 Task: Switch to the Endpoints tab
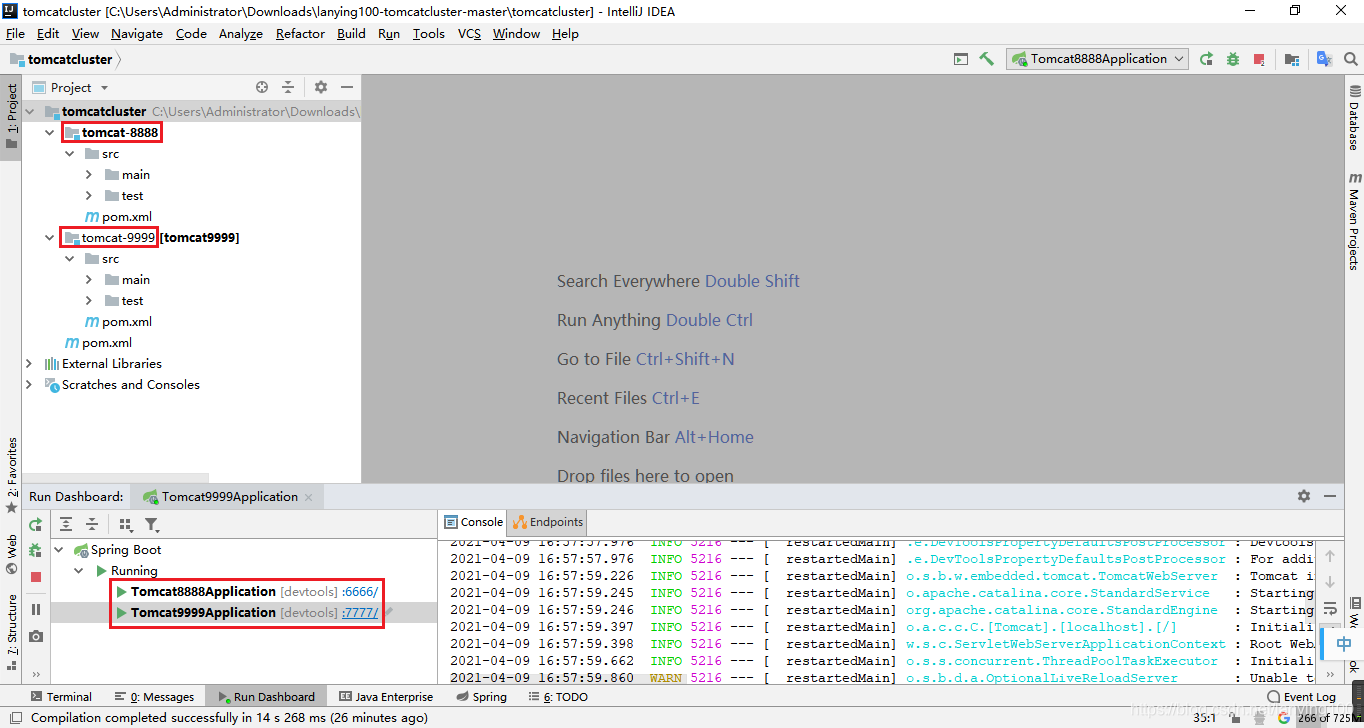[548, 522]
